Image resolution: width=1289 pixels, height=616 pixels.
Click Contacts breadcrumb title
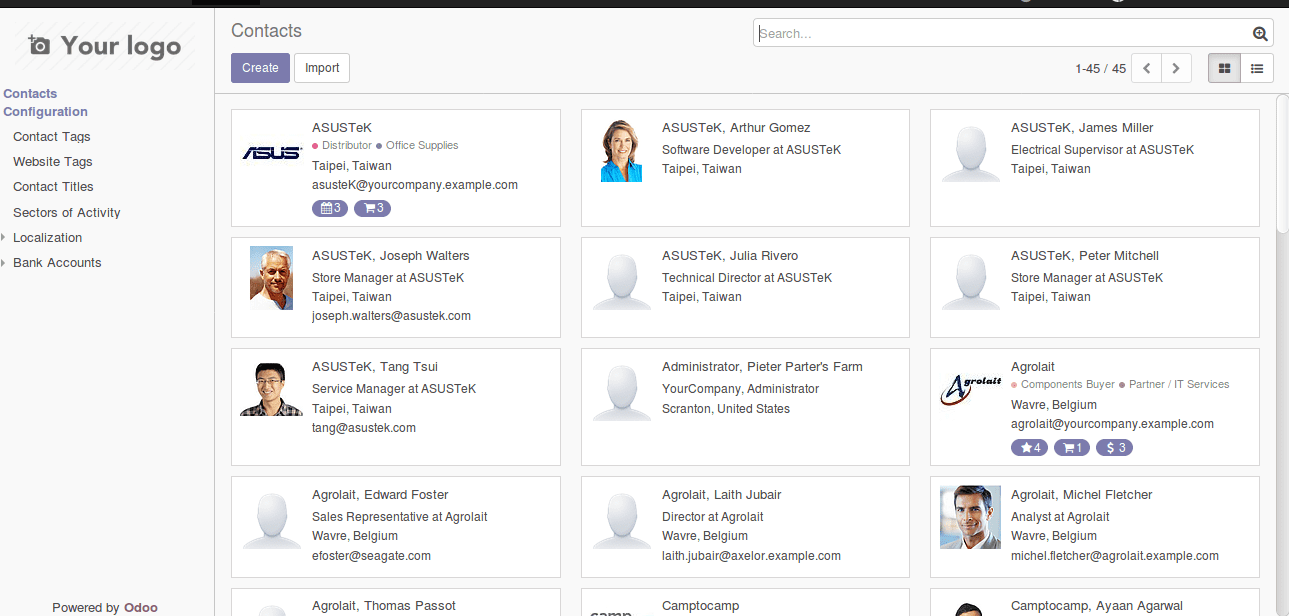(x=266, y=31)
